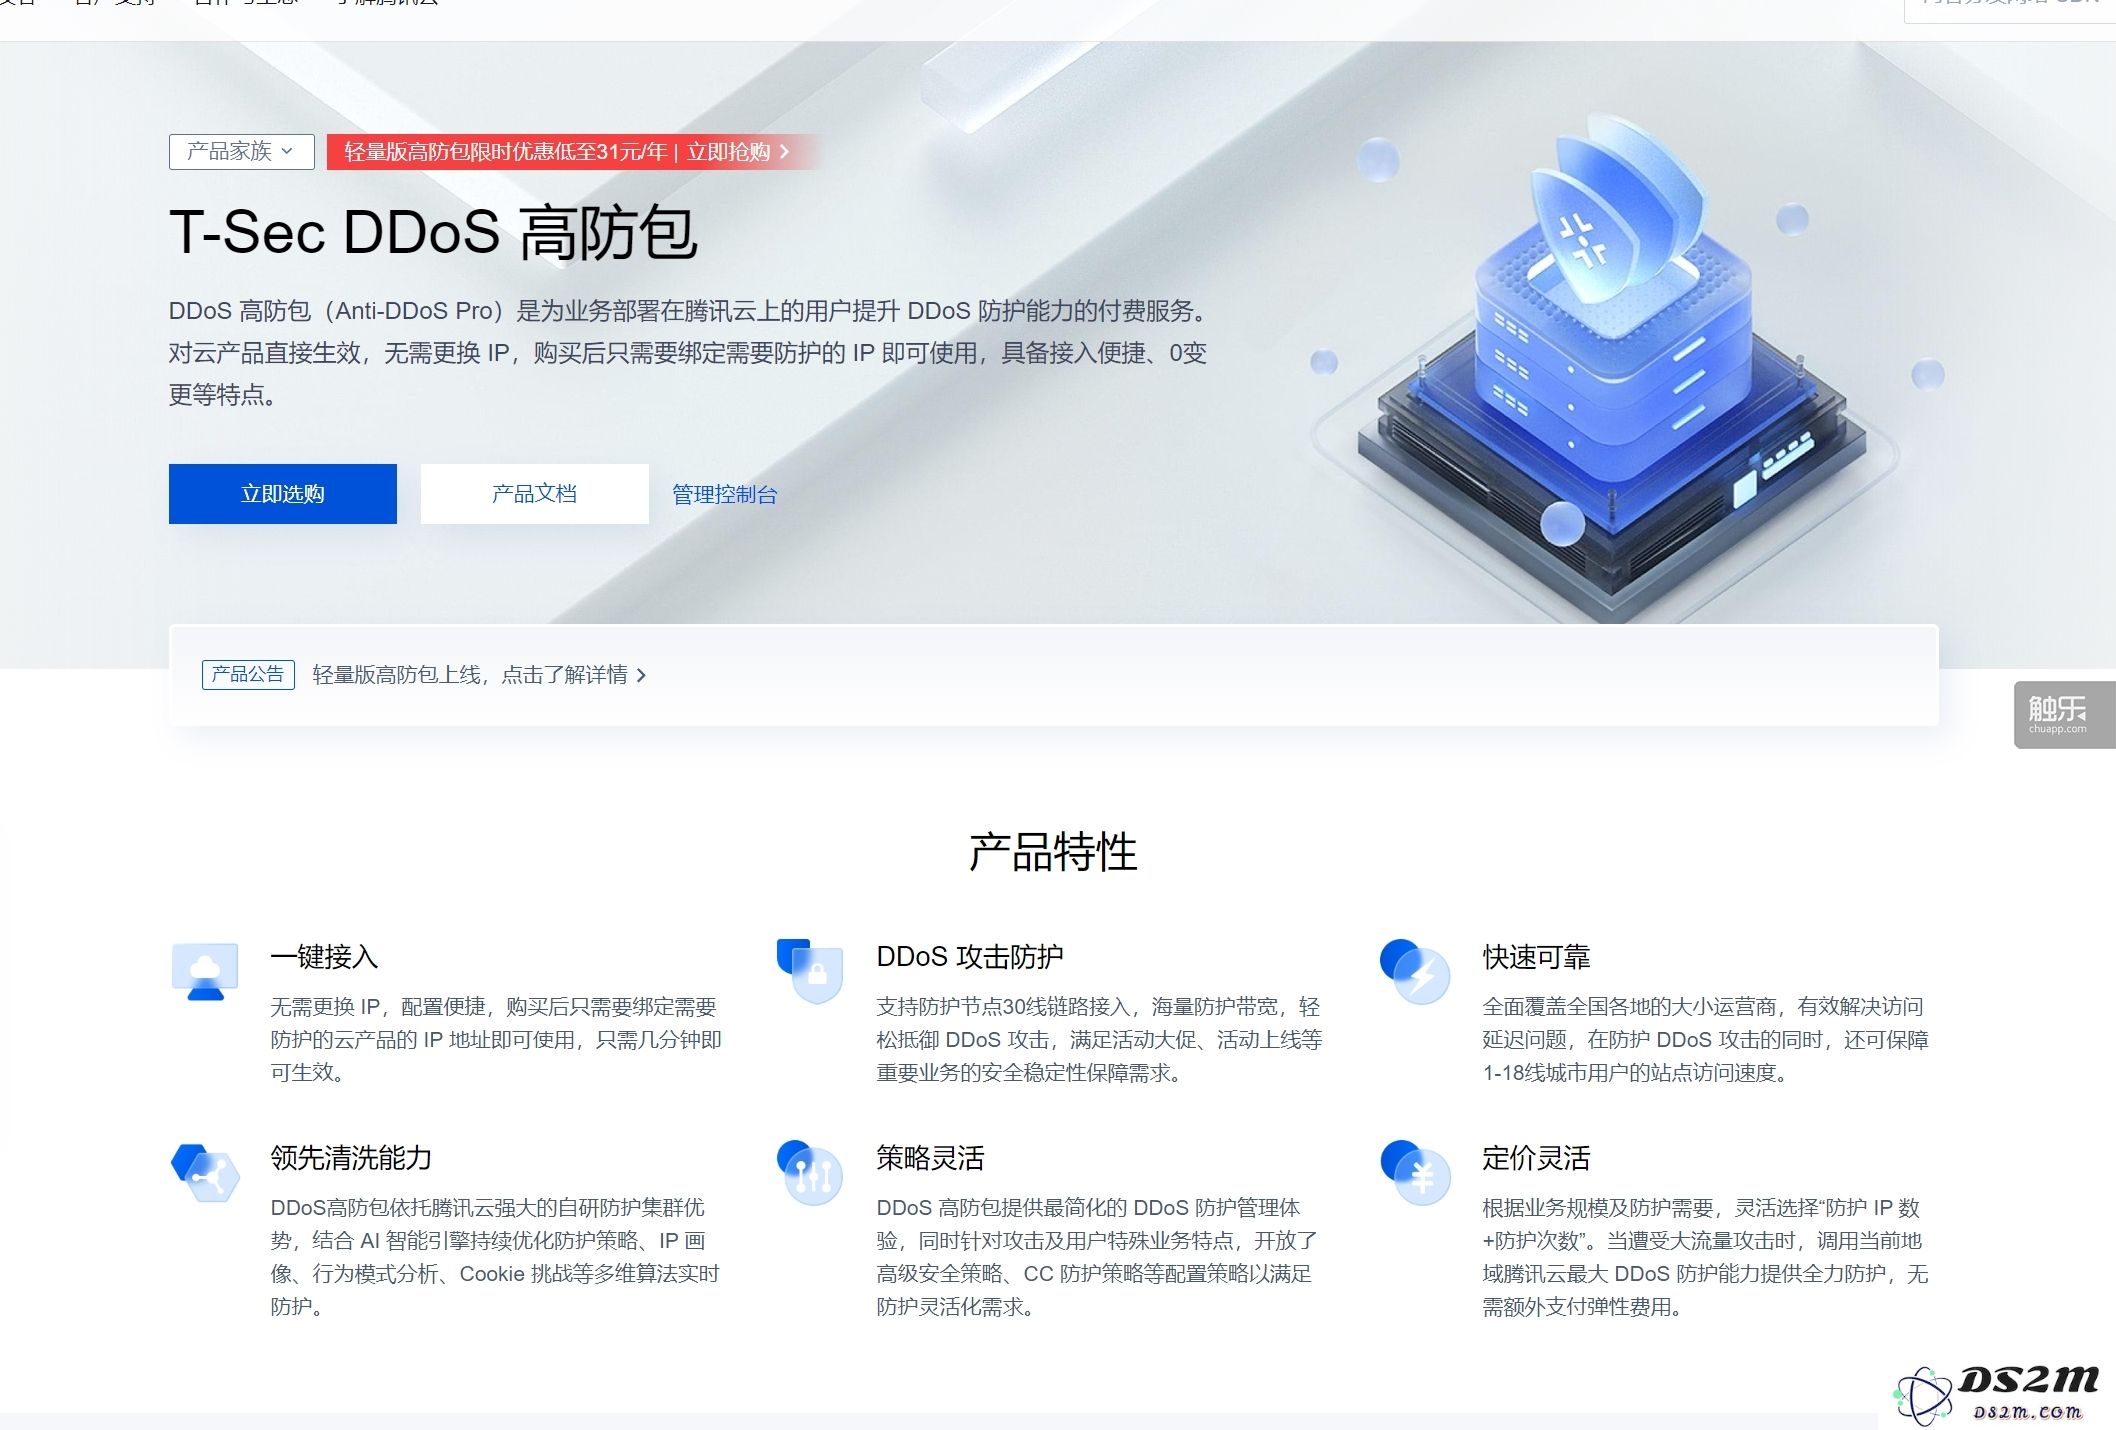
Task: Click the DDoS 攻击防护 shield lock icon
Action: click(810, 970)
